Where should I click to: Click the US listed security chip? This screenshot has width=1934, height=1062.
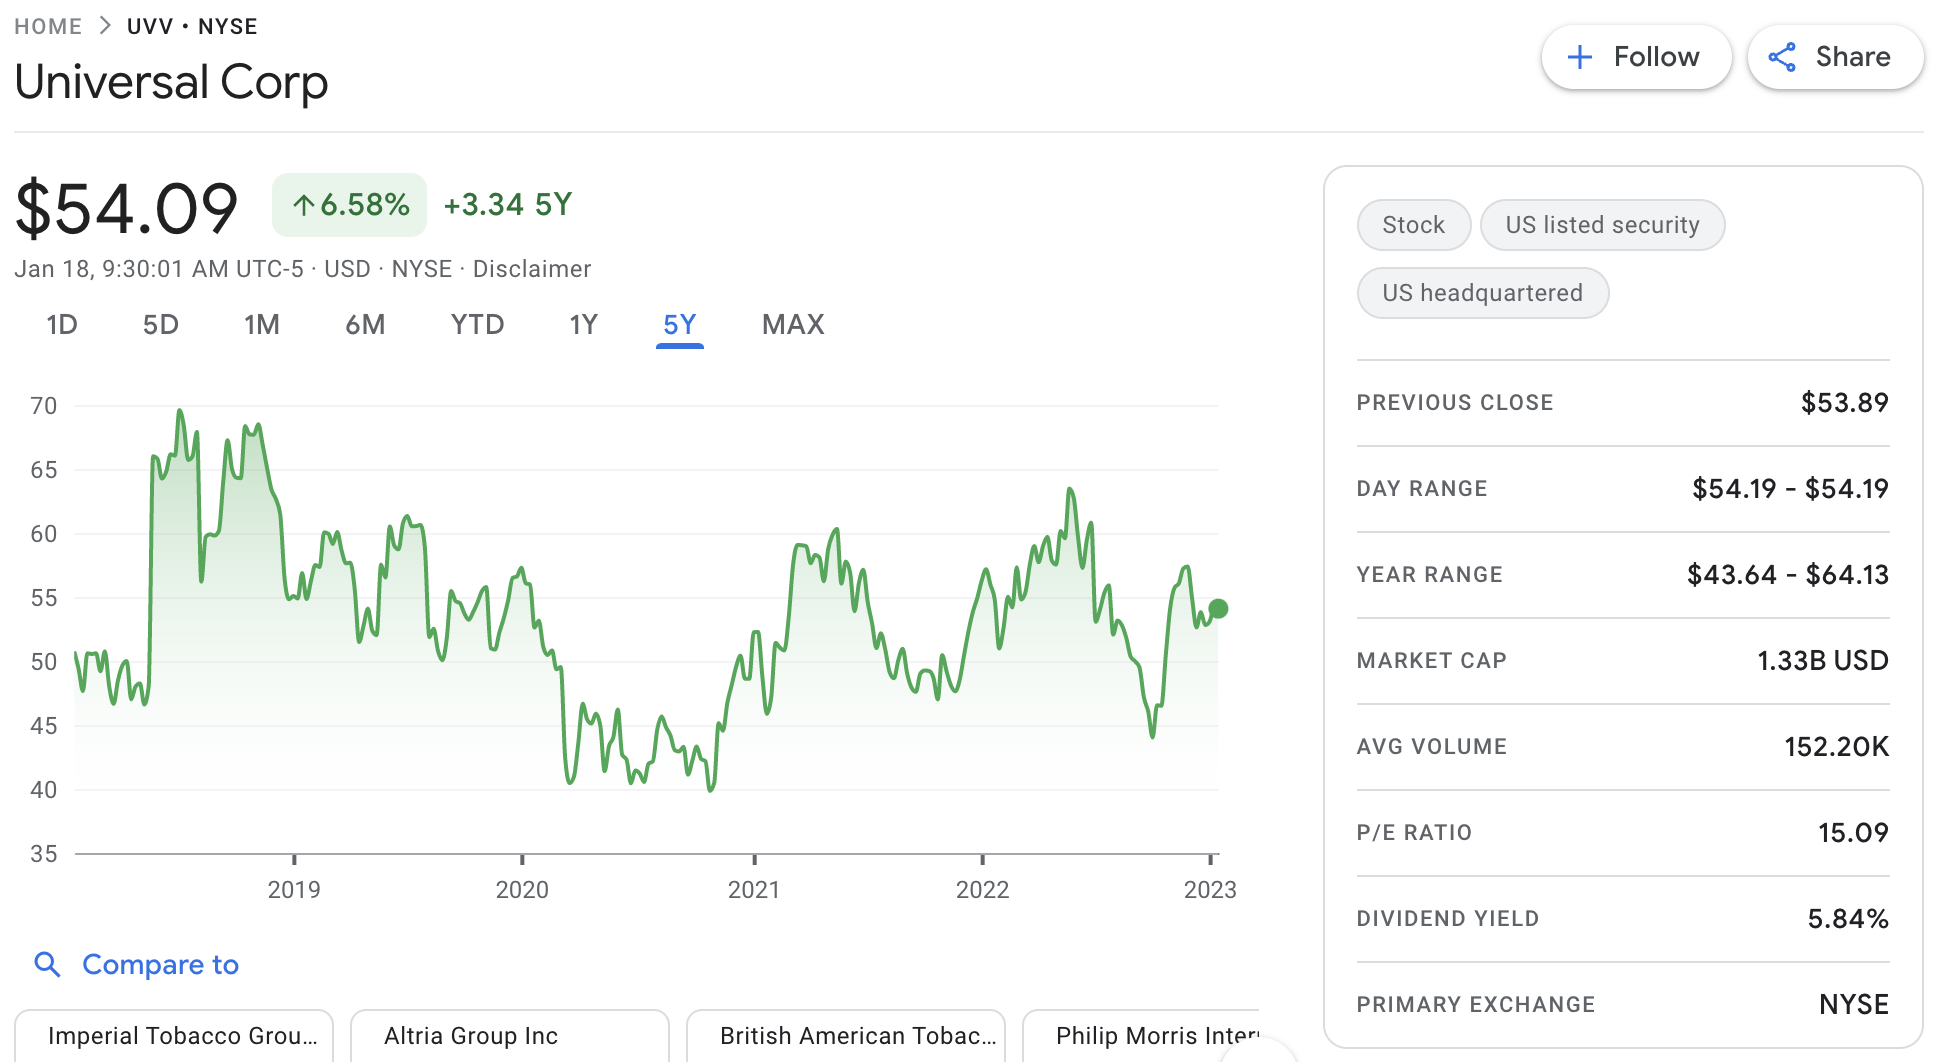(1602, 225)
